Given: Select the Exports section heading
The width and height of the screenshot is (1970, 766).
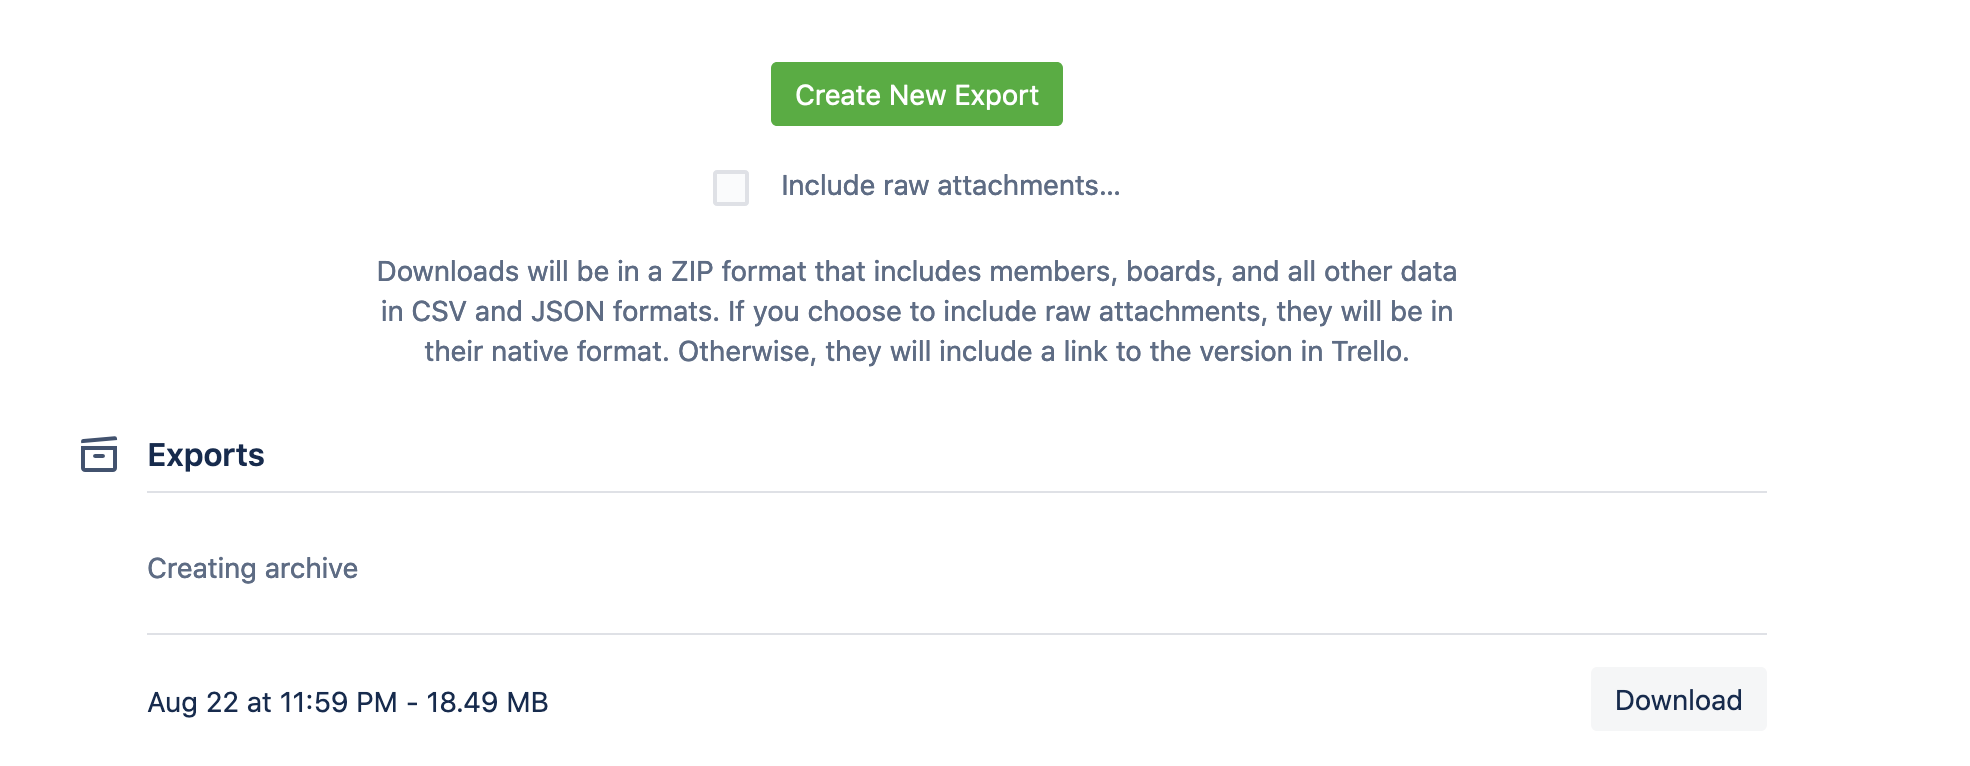Looking at the screenshot, I should [206, 455].
